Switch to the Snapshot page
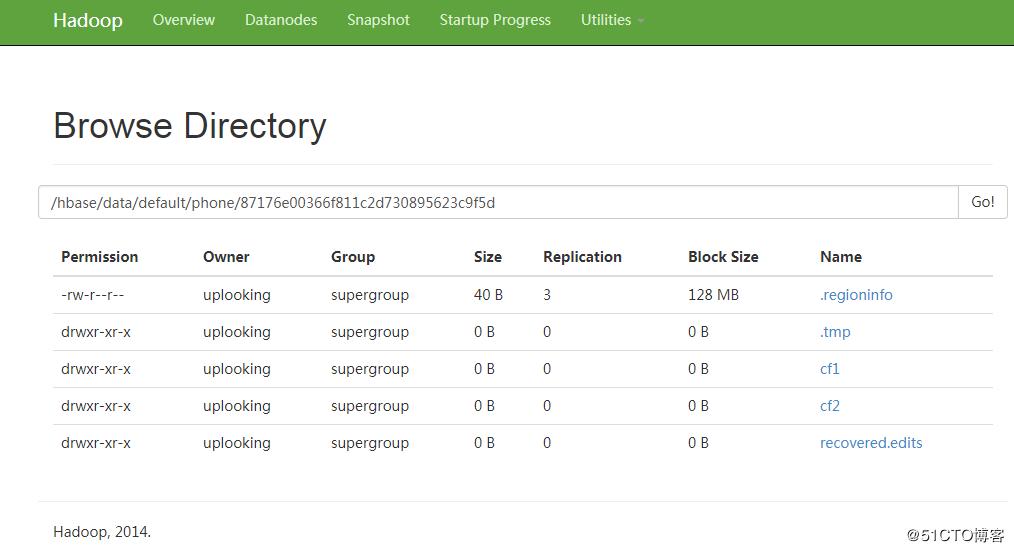 coord(378,20)
